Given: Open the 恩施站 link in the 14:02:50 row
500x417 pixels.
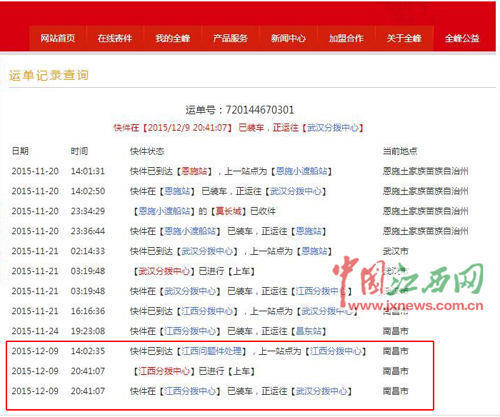Looking at the screenshot, I should click(x=177, y=191).
